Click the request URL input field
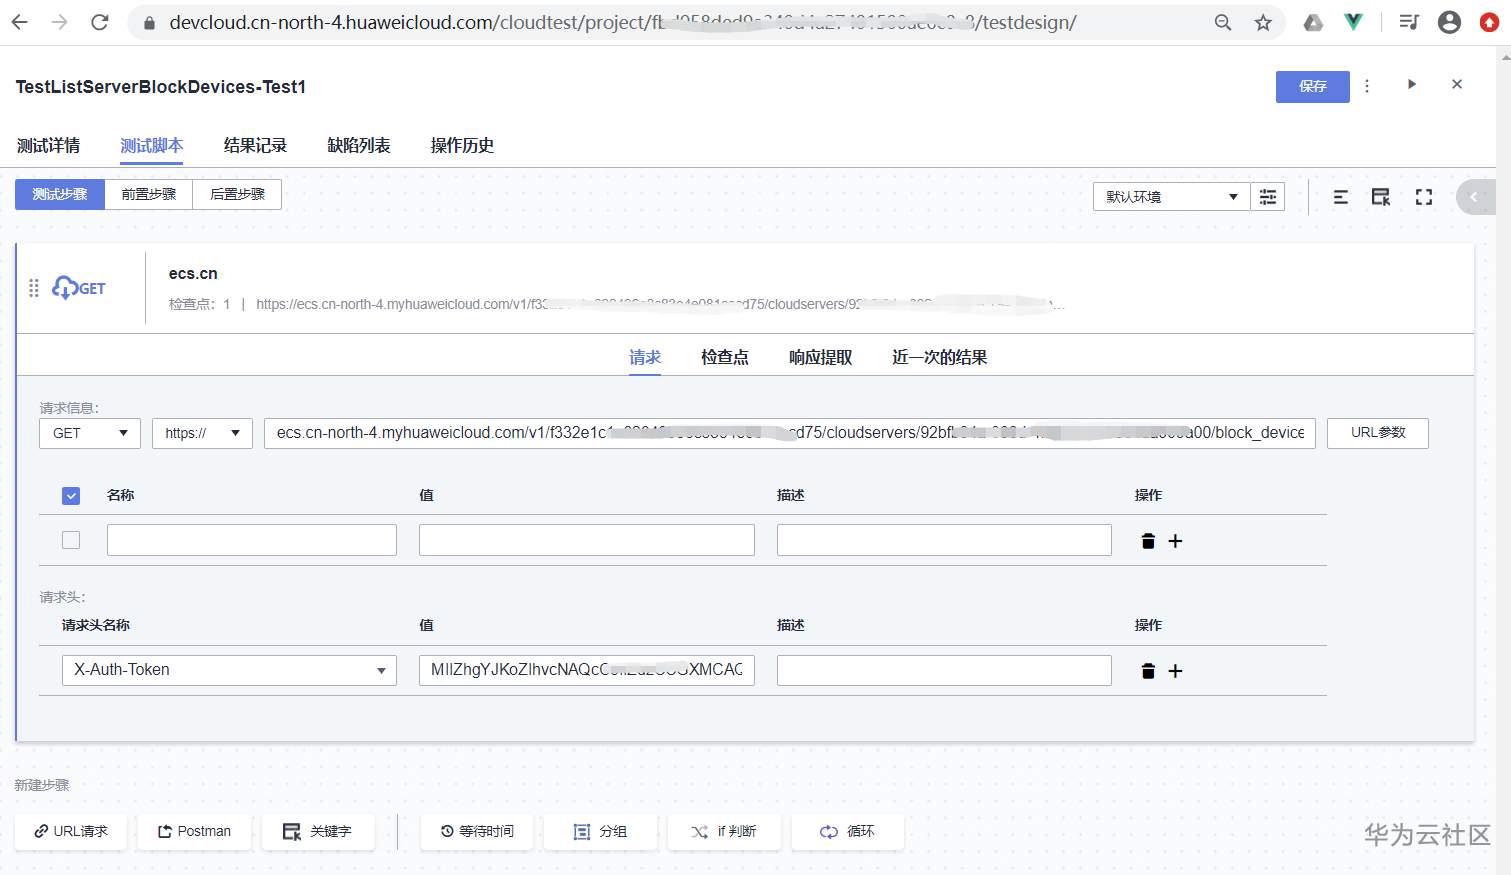This screenshot has height=875, width=1511. click(x=790, y=433)
